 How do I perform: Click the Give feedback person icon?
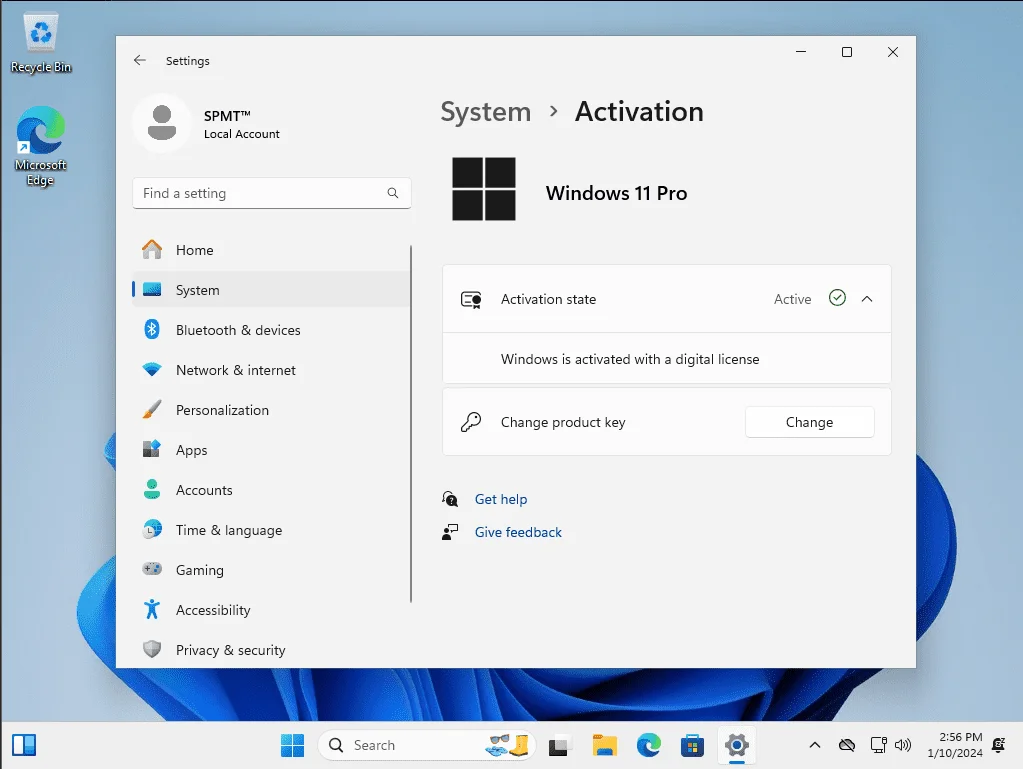point(450,532)
